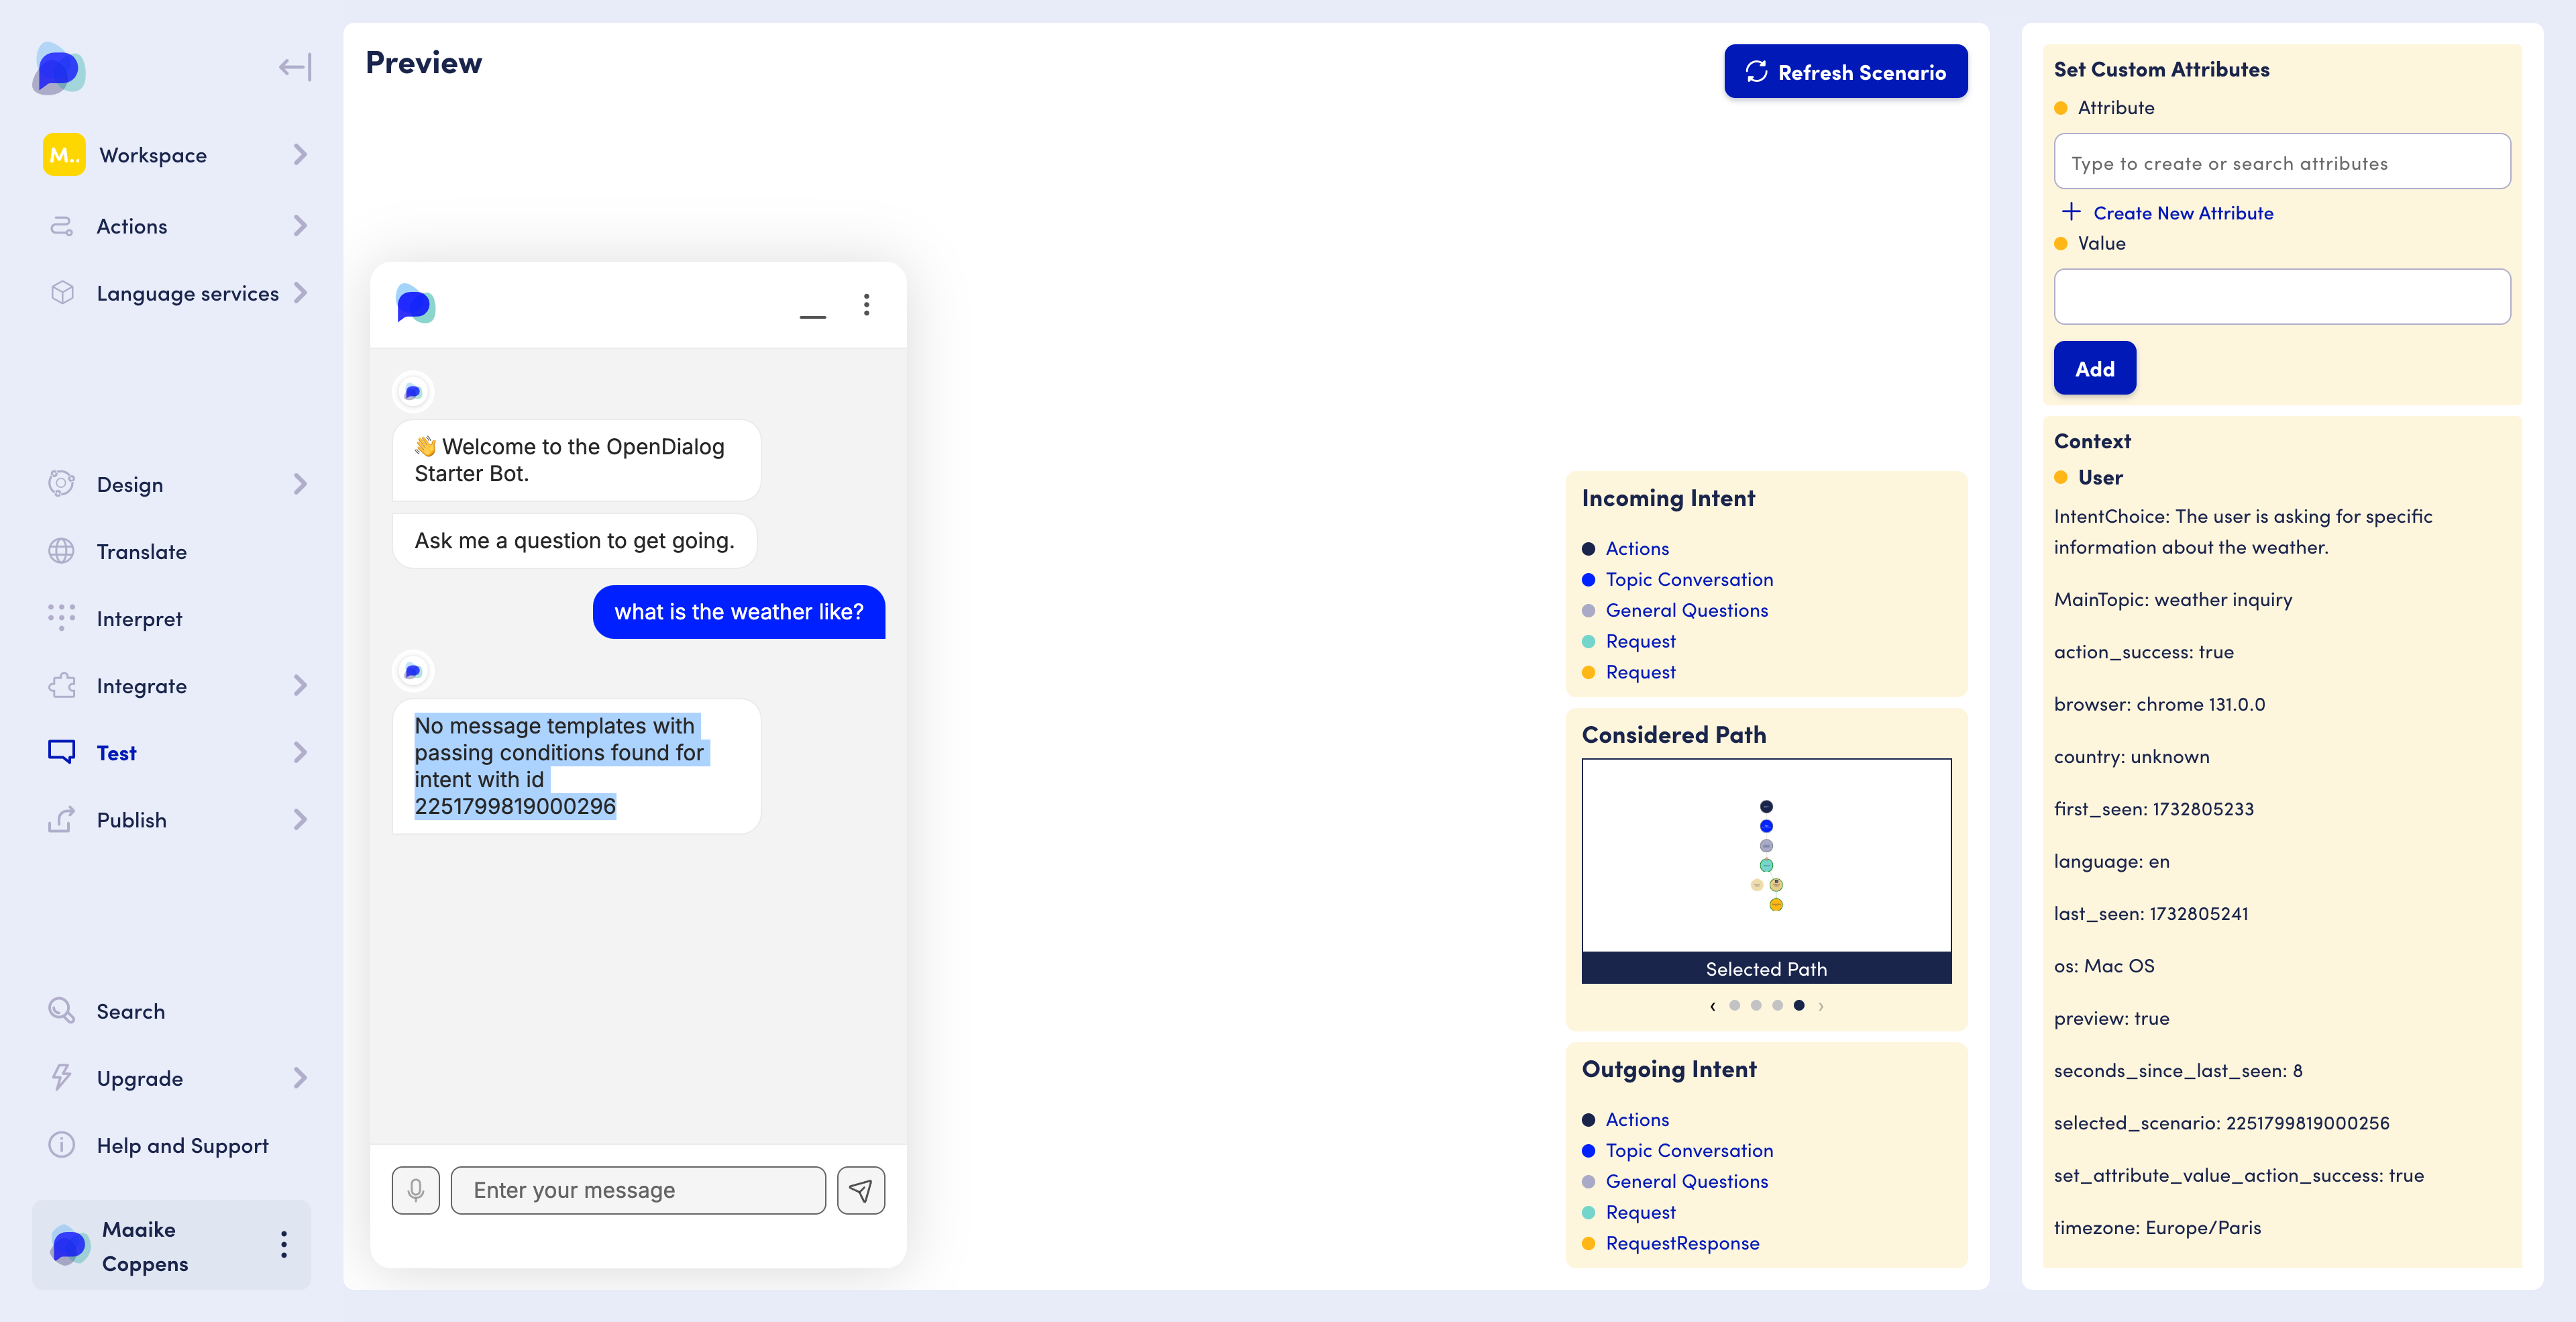2576x1322 pixels.
Task: Click the Search magnifier icon
Action: 62,1010
